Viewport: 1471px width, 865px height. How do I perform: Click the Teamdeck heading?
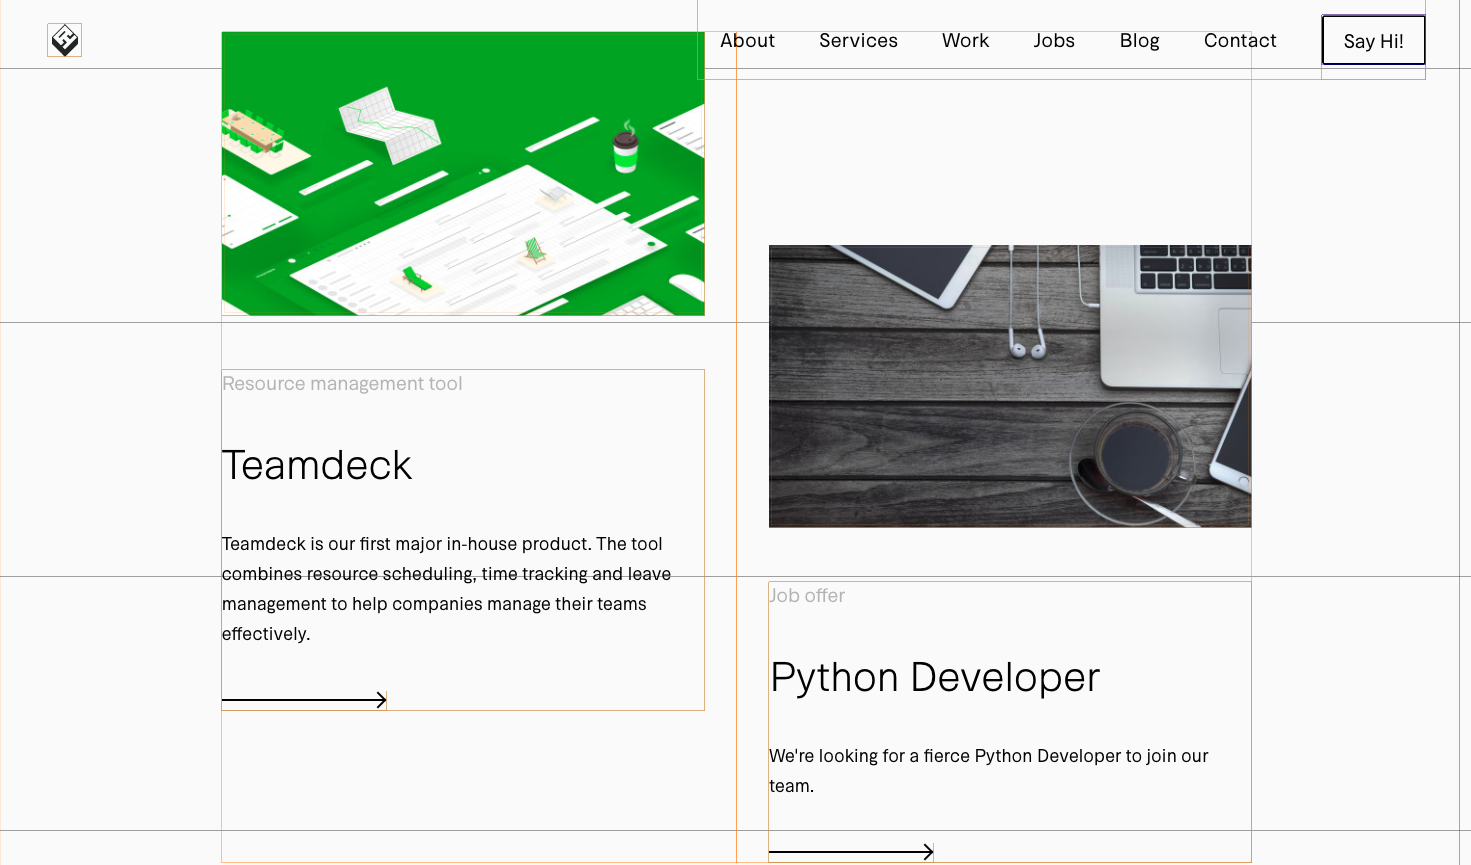(317, 465)
